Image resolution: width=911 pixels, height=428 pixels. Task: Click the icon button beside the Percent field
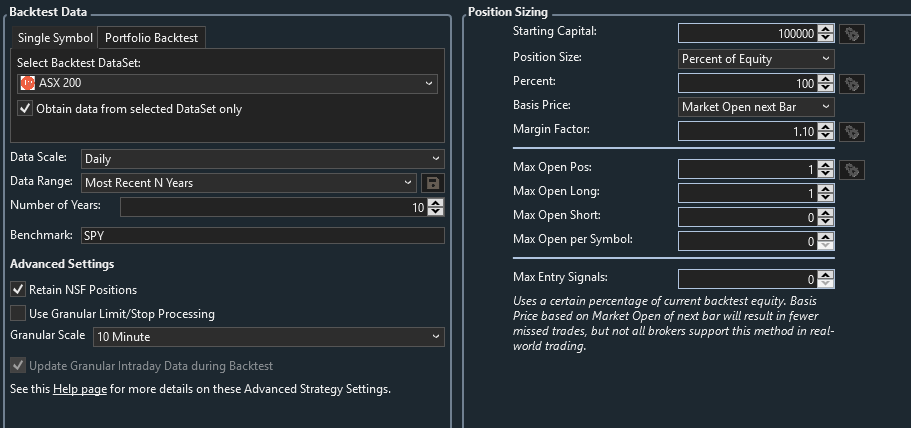(852, 83)
